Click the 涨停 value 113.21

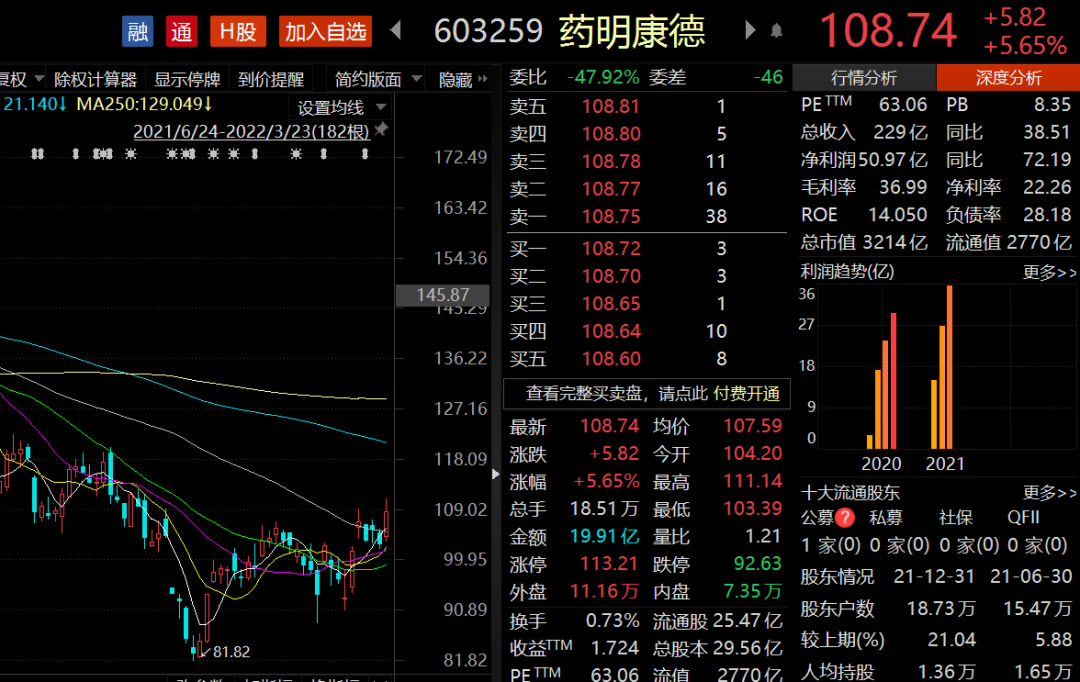tap(609, 564)
